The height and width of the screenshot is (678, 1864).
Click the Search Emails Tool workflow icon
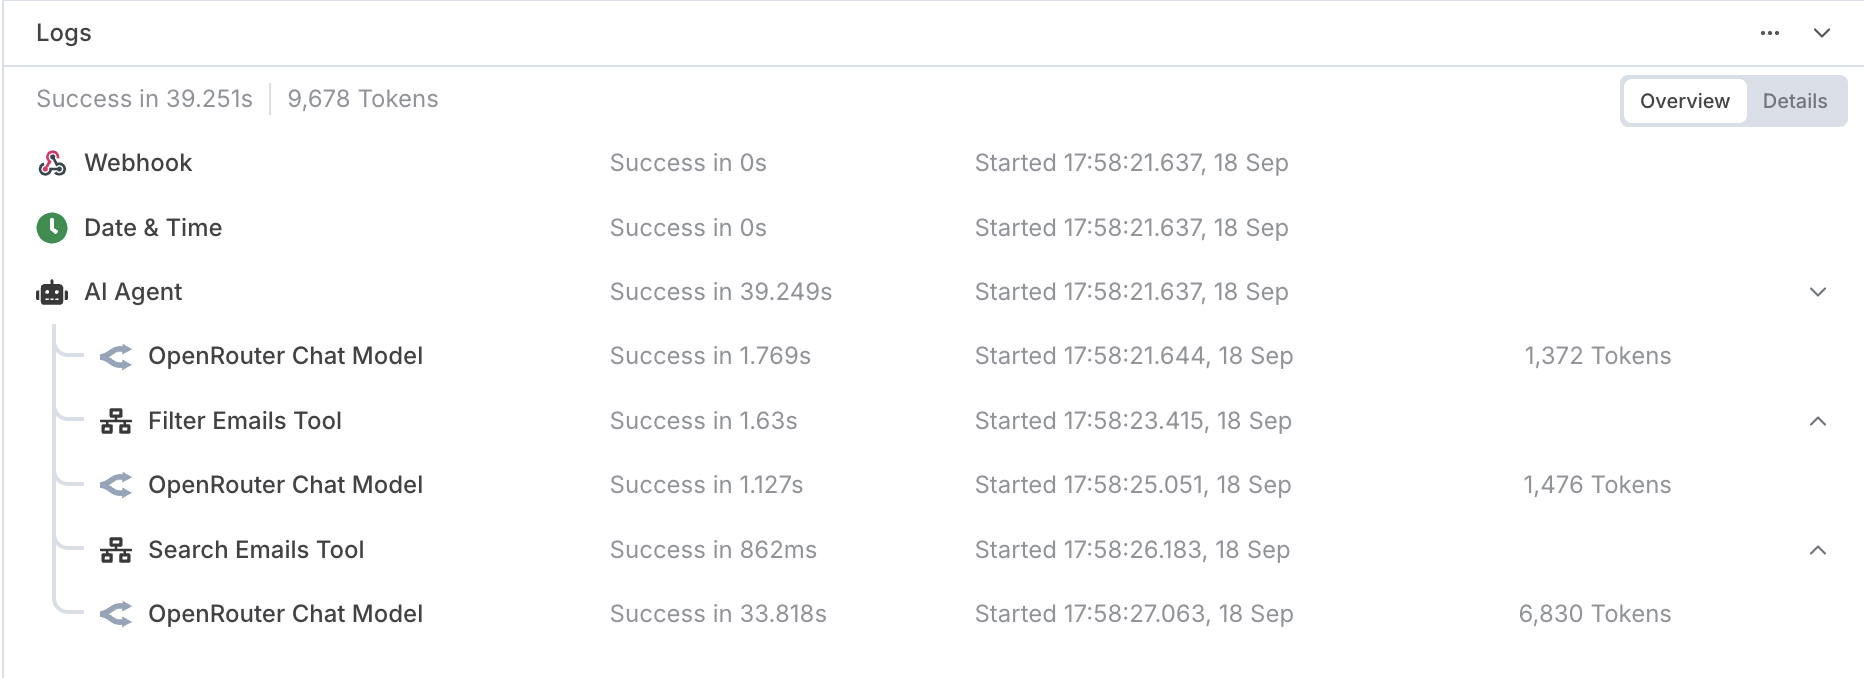coord(116,550)
